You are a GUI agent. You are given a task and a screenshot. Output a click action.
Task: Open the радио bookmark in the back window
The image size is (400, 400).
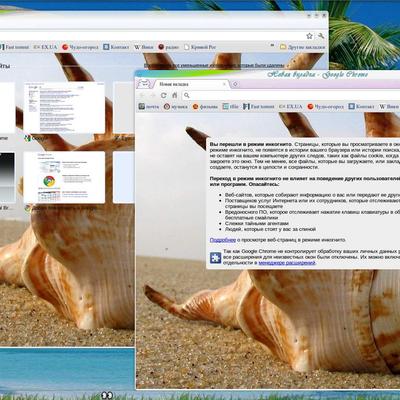pos(169,47)
